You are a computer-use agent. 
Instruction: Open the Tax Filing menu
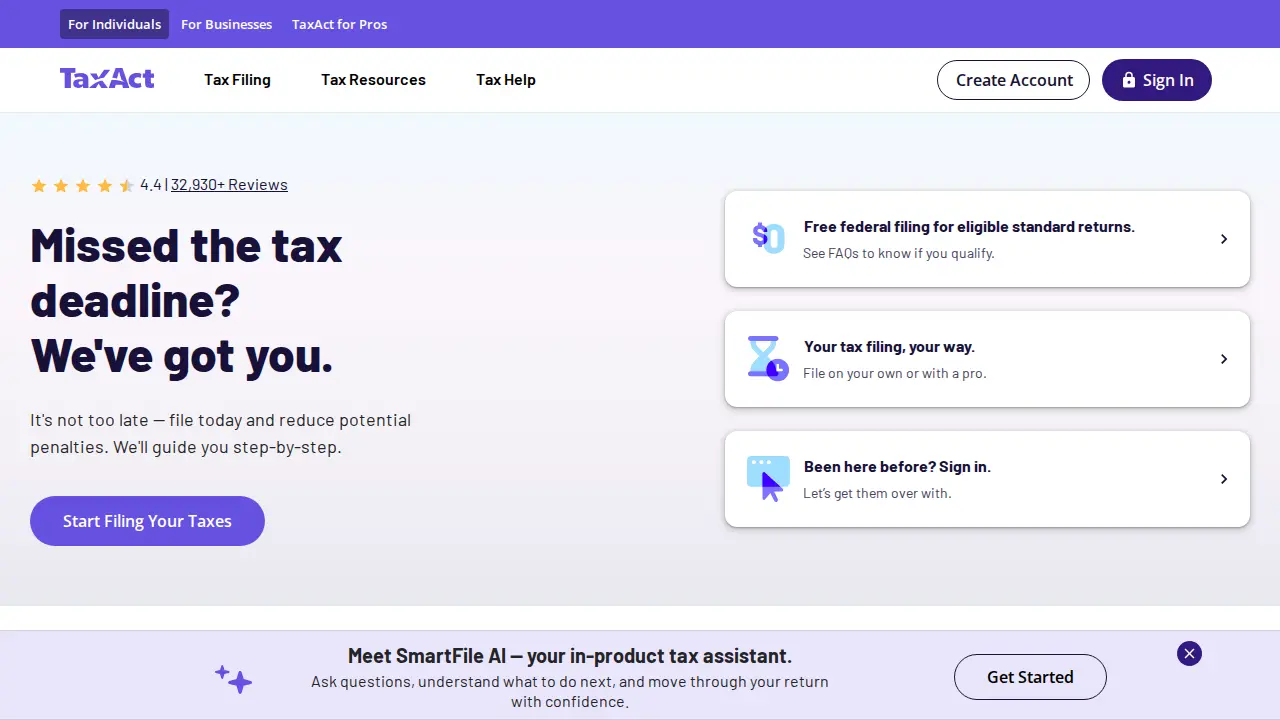tap(237, 80)
